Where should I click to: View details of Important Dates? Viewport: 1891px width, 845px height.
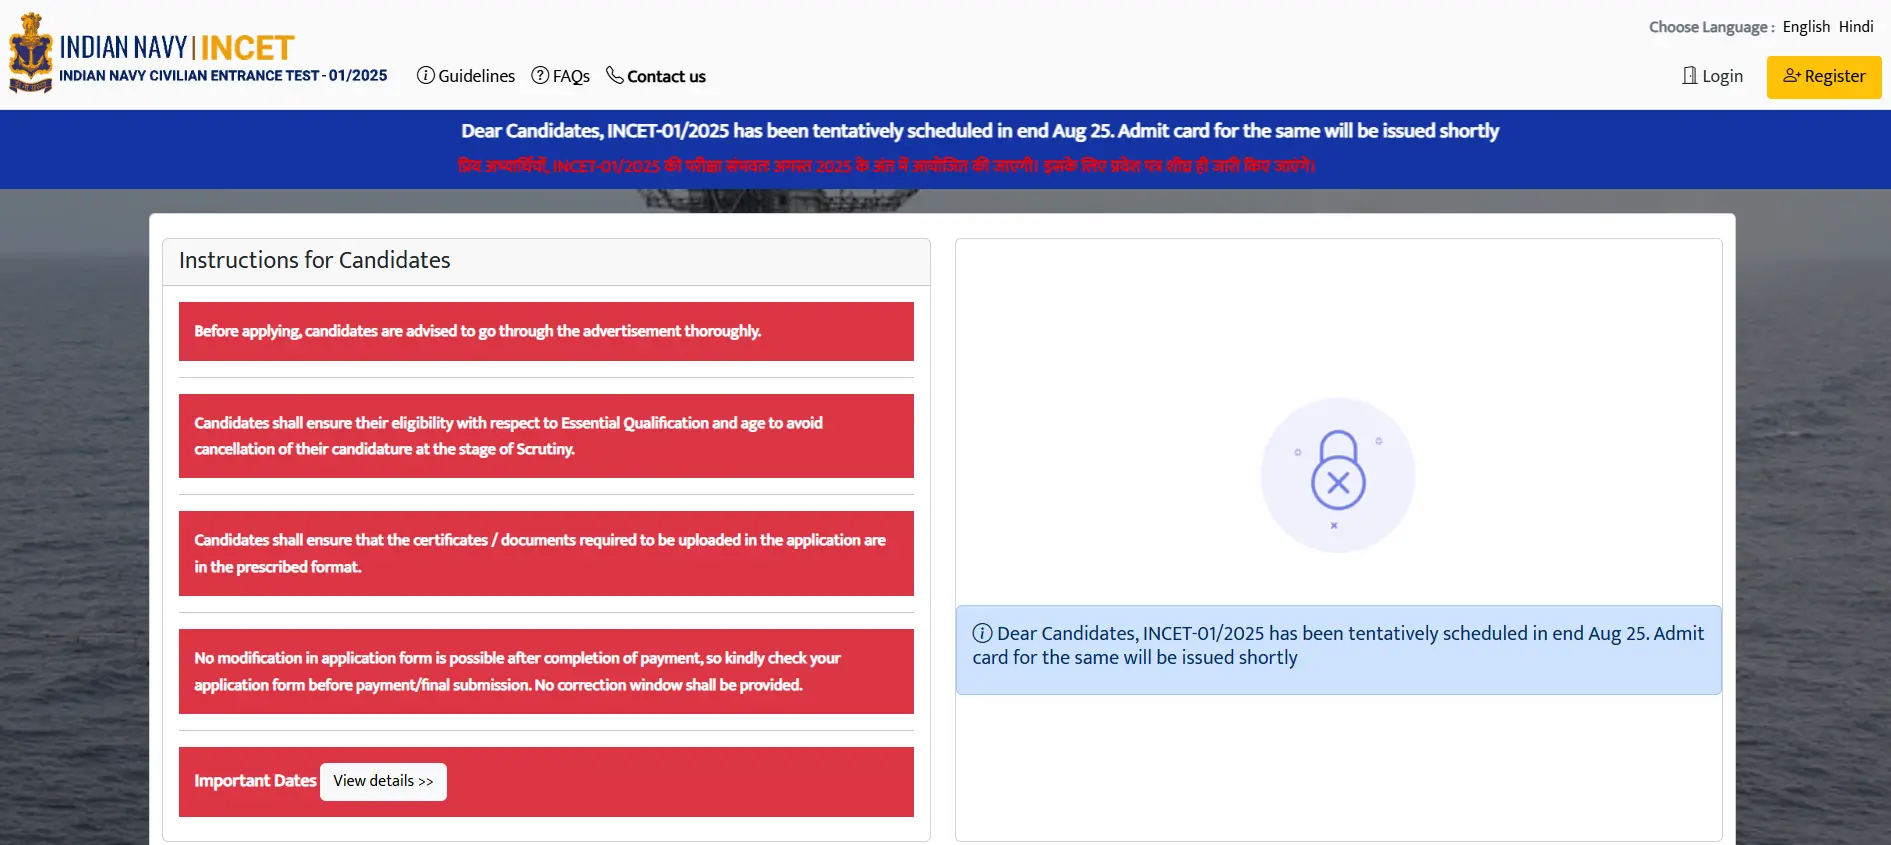pyautogui.click(x=383, y=781)
